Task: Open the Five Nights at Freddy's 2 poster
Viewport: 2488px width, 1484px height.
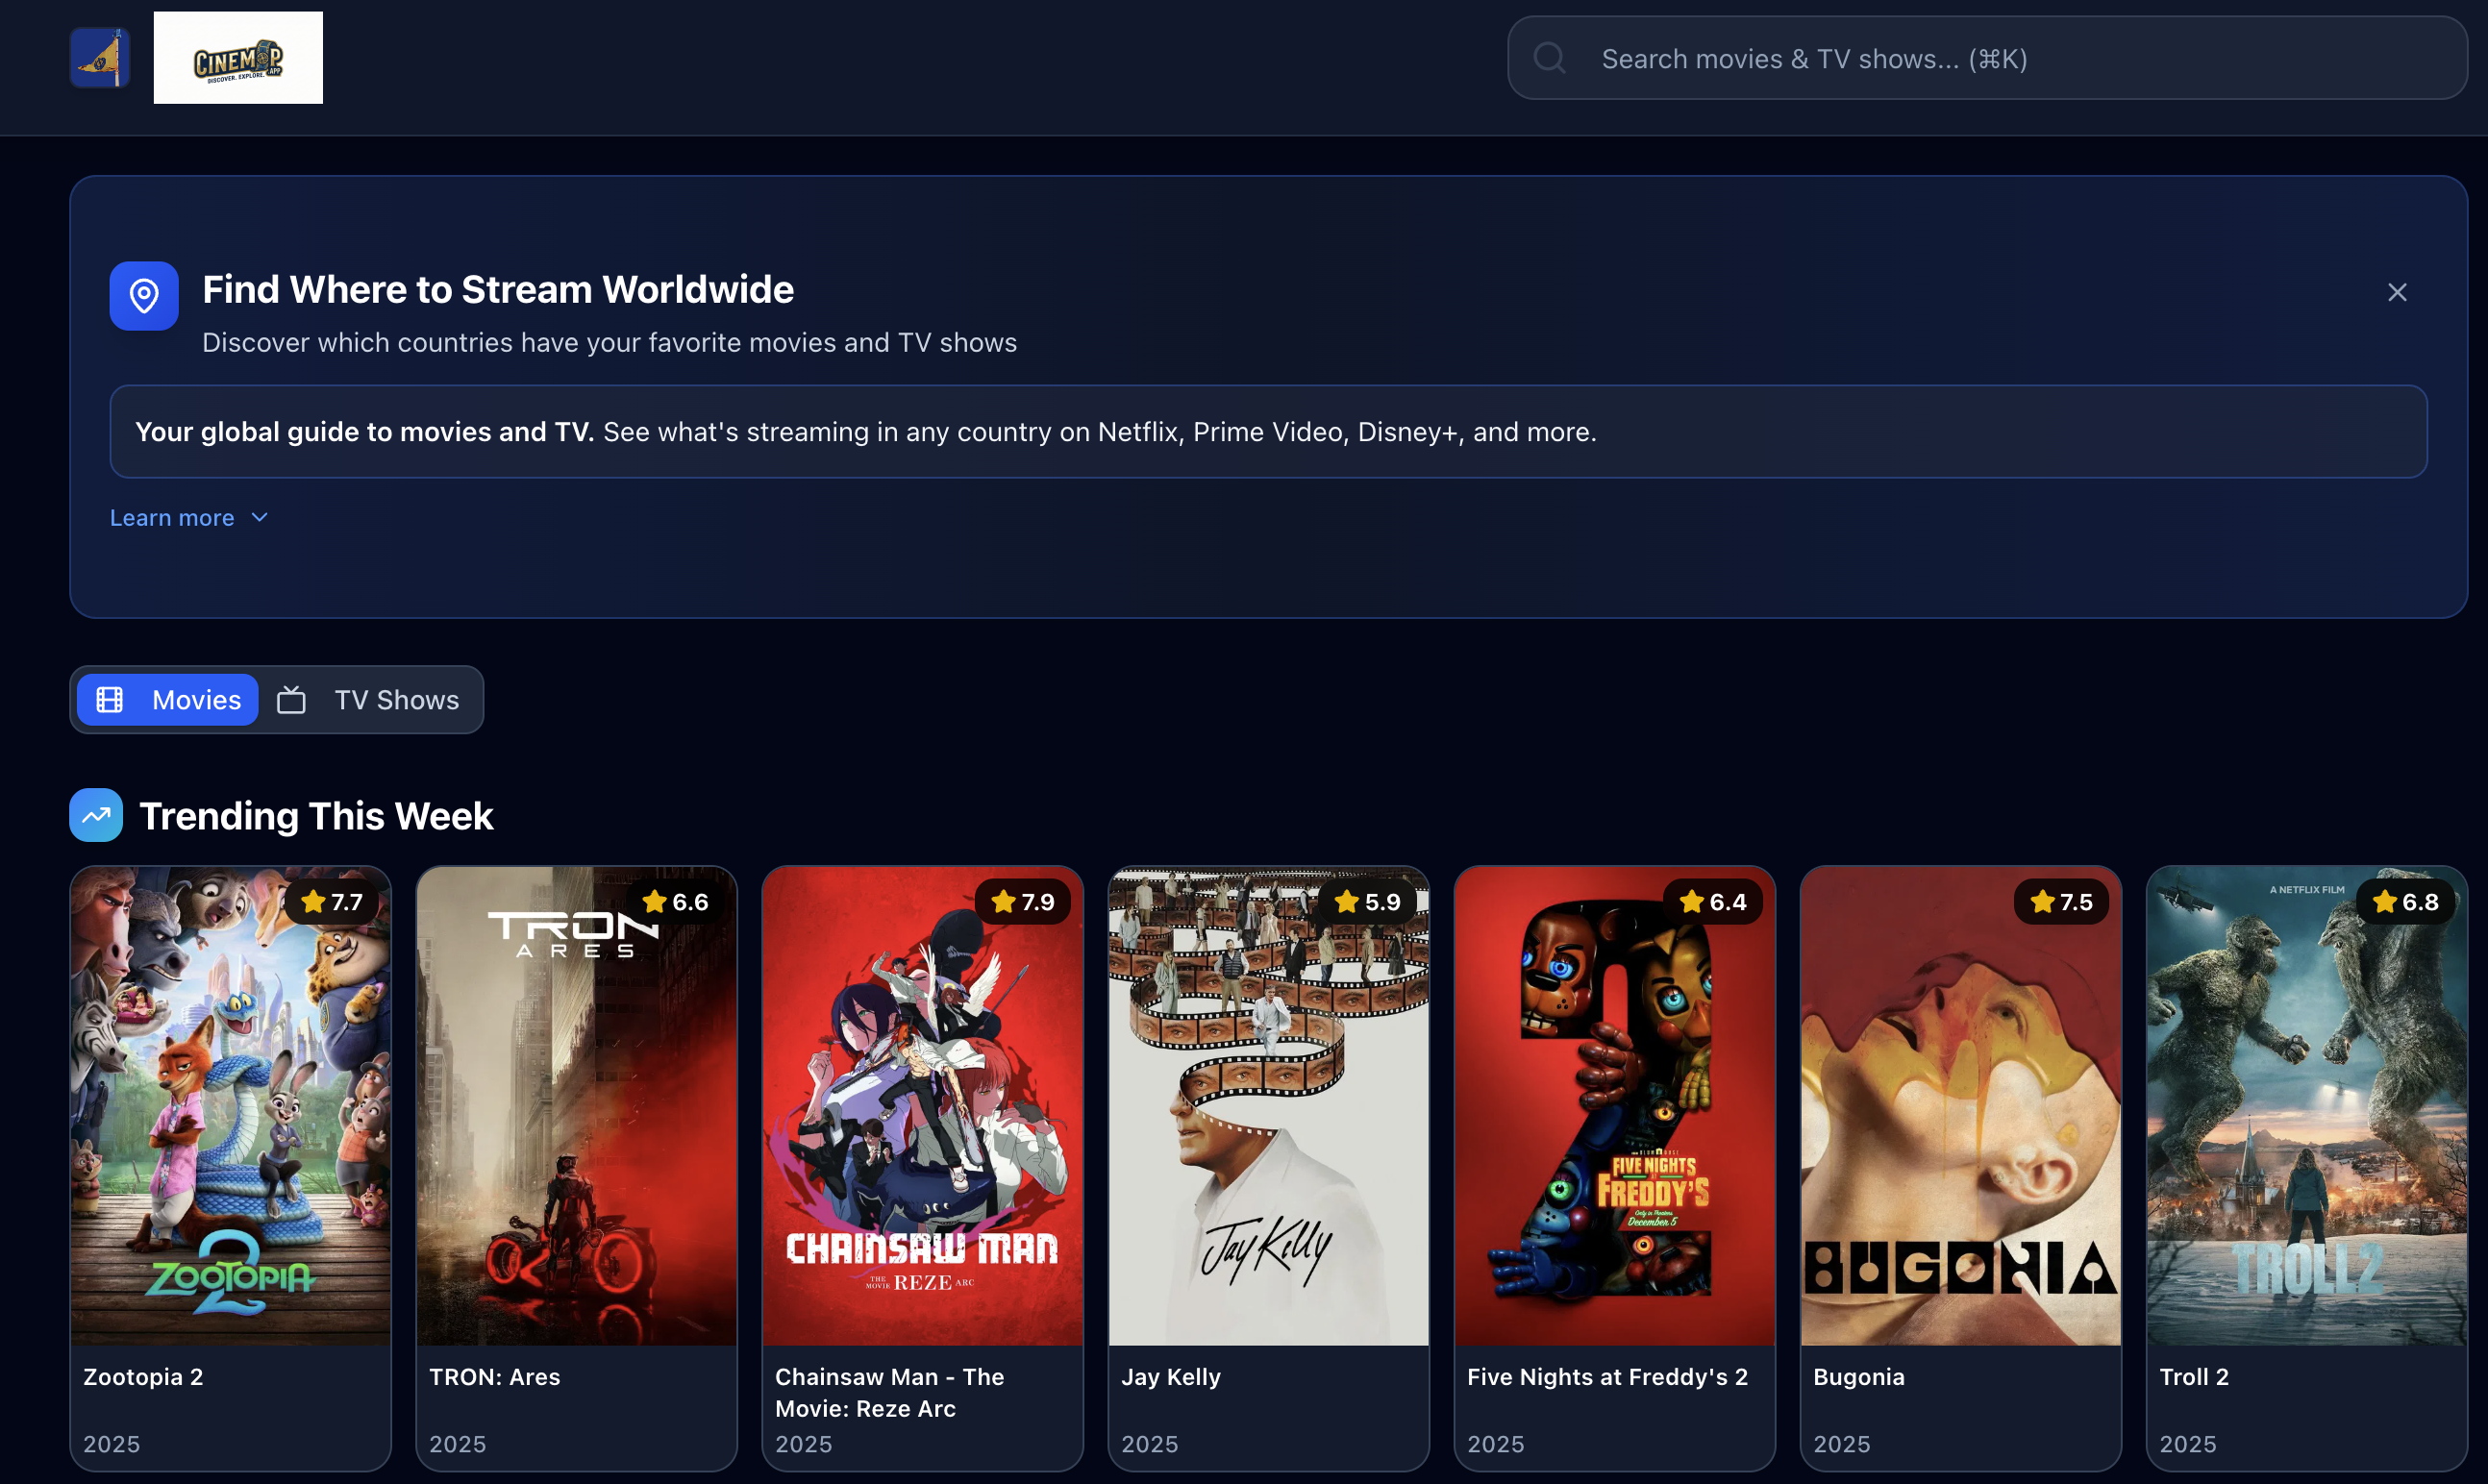Action: (x=1614, y=1105)
